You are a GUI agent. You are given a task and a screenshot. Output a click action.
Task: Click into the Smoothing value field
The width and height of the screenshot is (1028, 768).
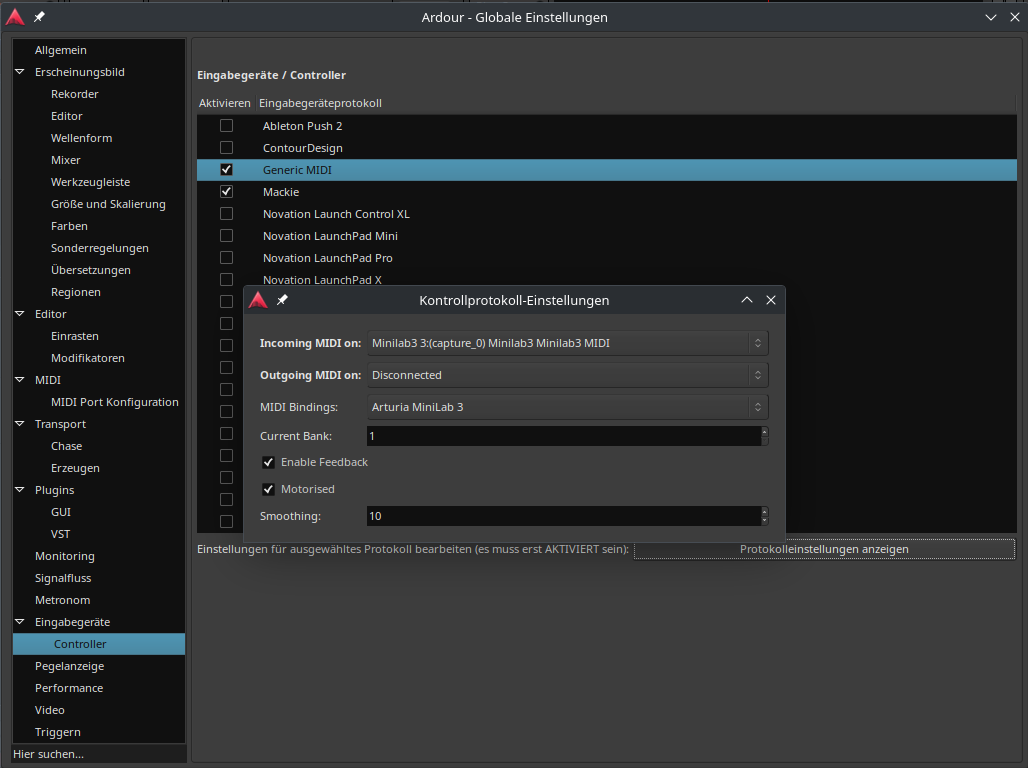click(564, 516)
